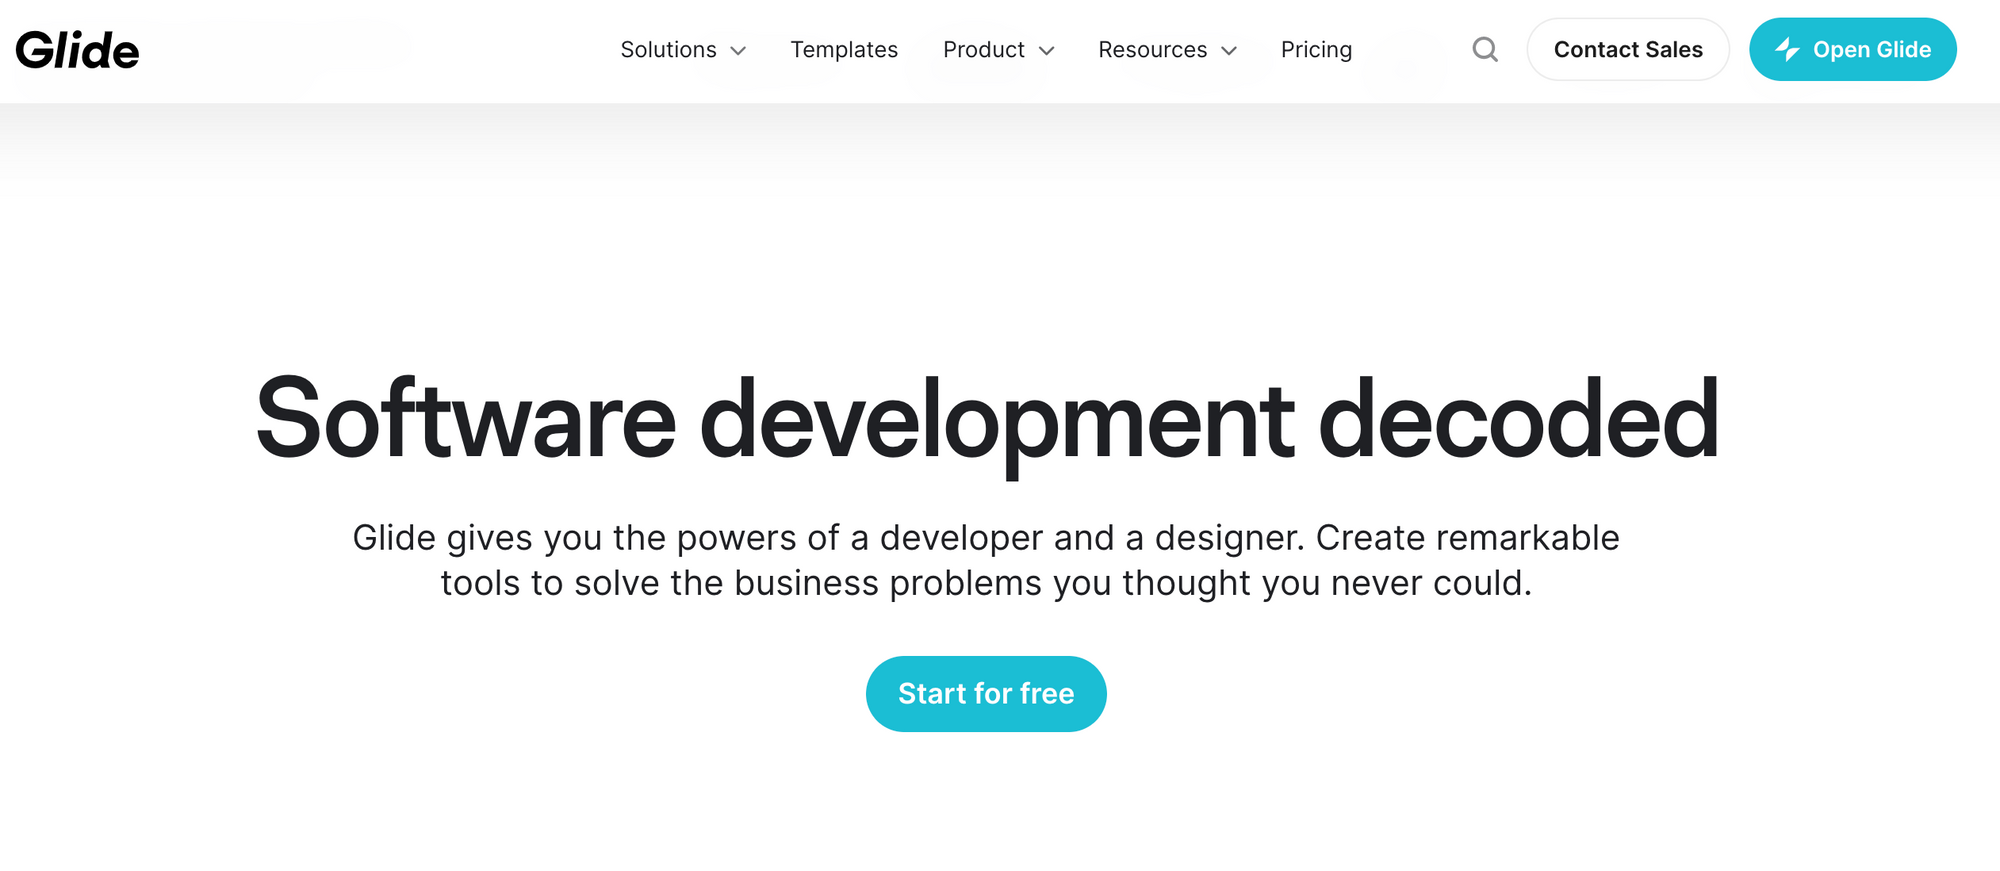Screen dimensions: 2000x871
Task: Click the Glide logo
Action: [x=77, y=50]
